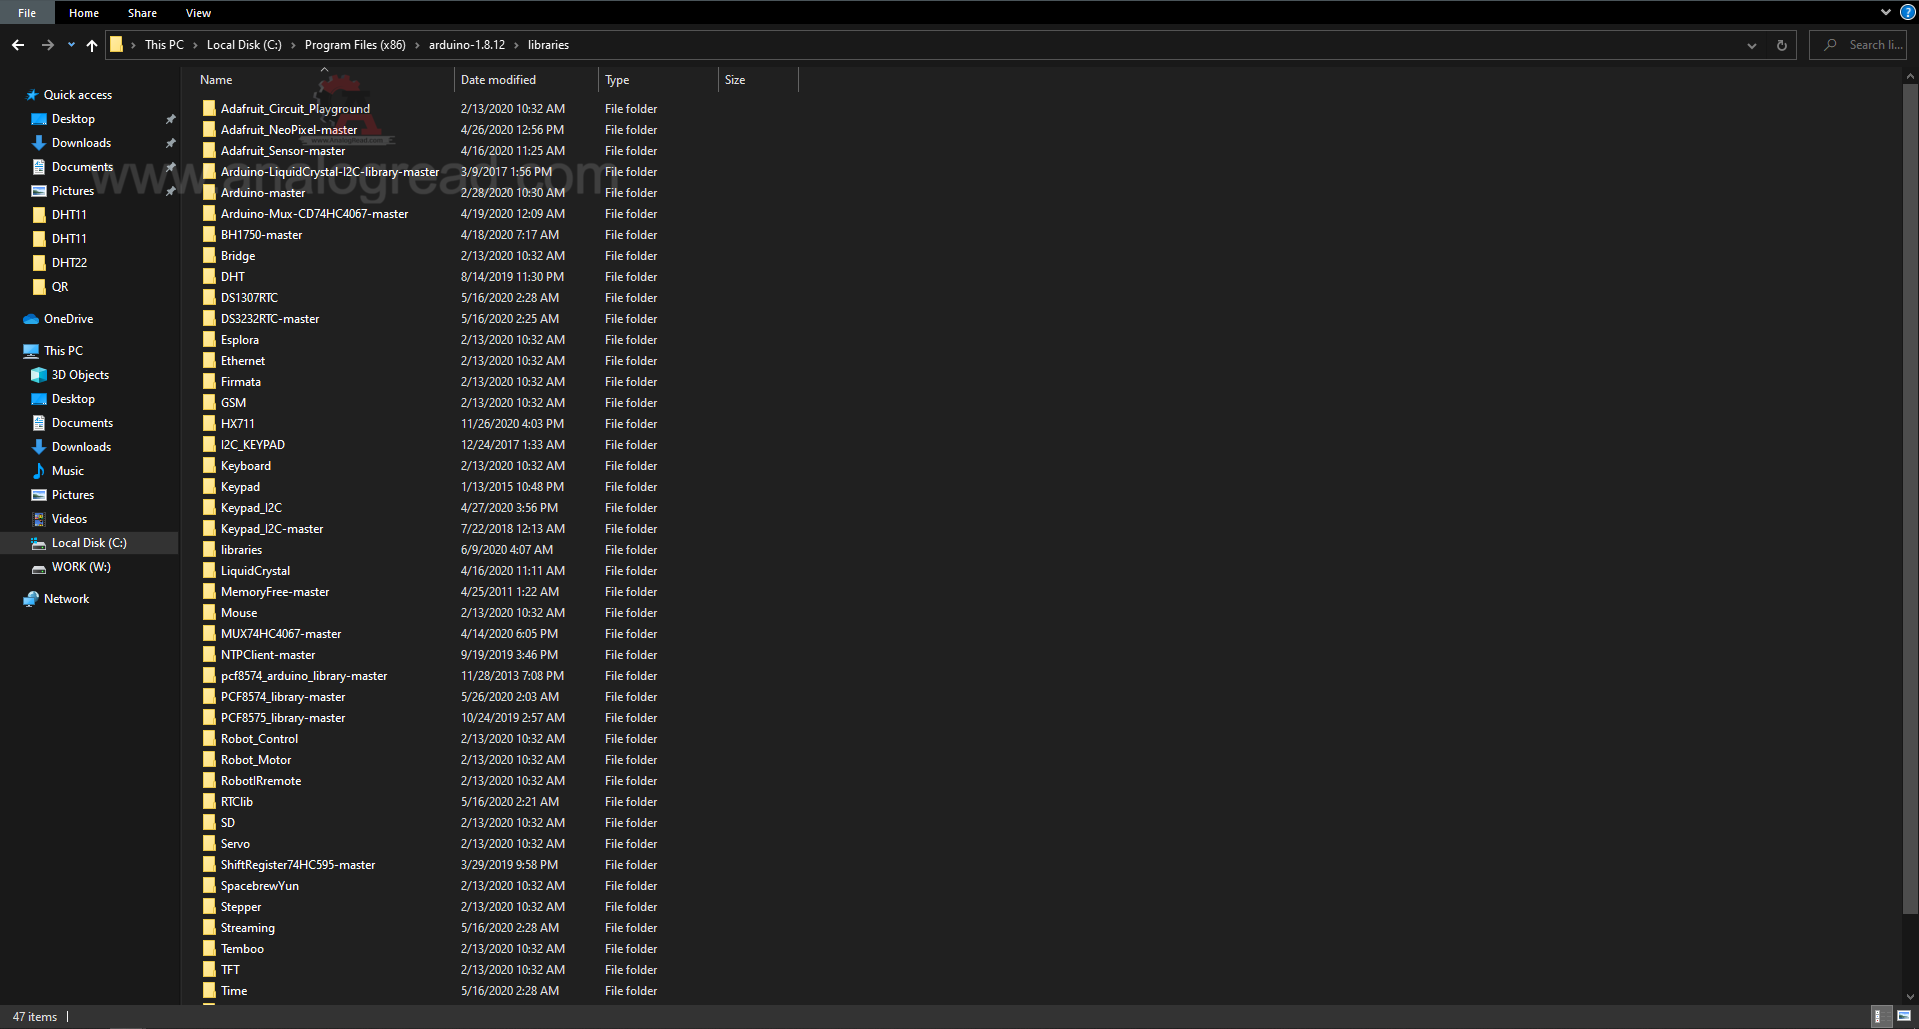Switch to the Share tab
1919x1029 pixels.
[142, 13]
